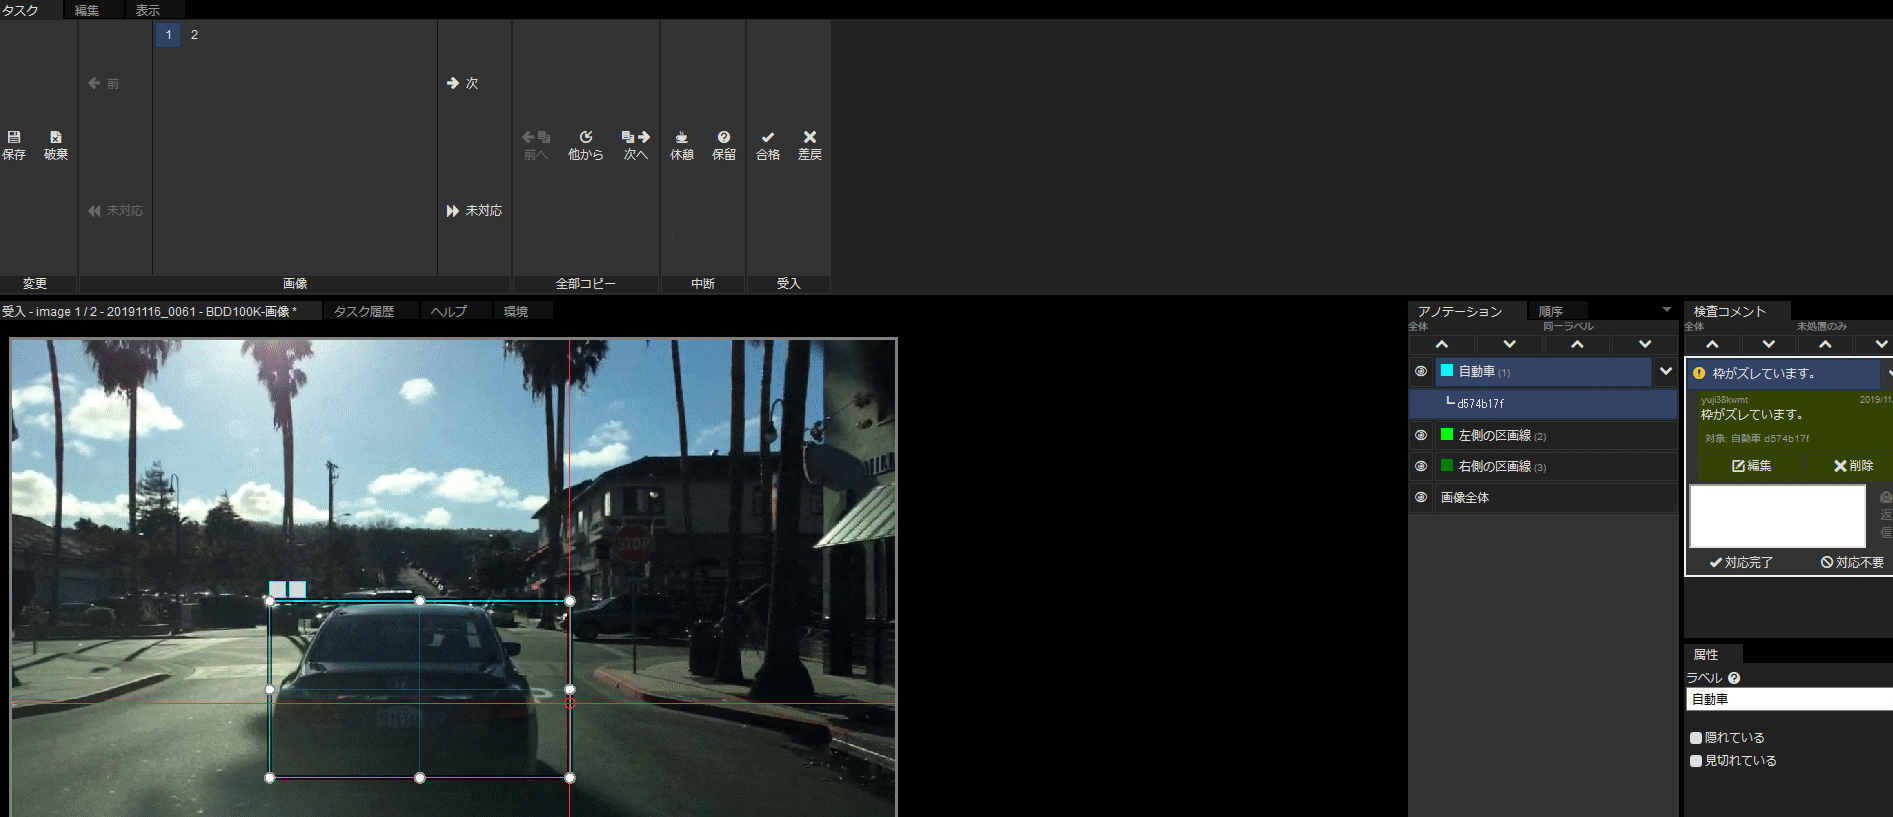Save the task with 保存 icon
Viewport: 1893px width, 817px height.
click(x=14, y=145)
